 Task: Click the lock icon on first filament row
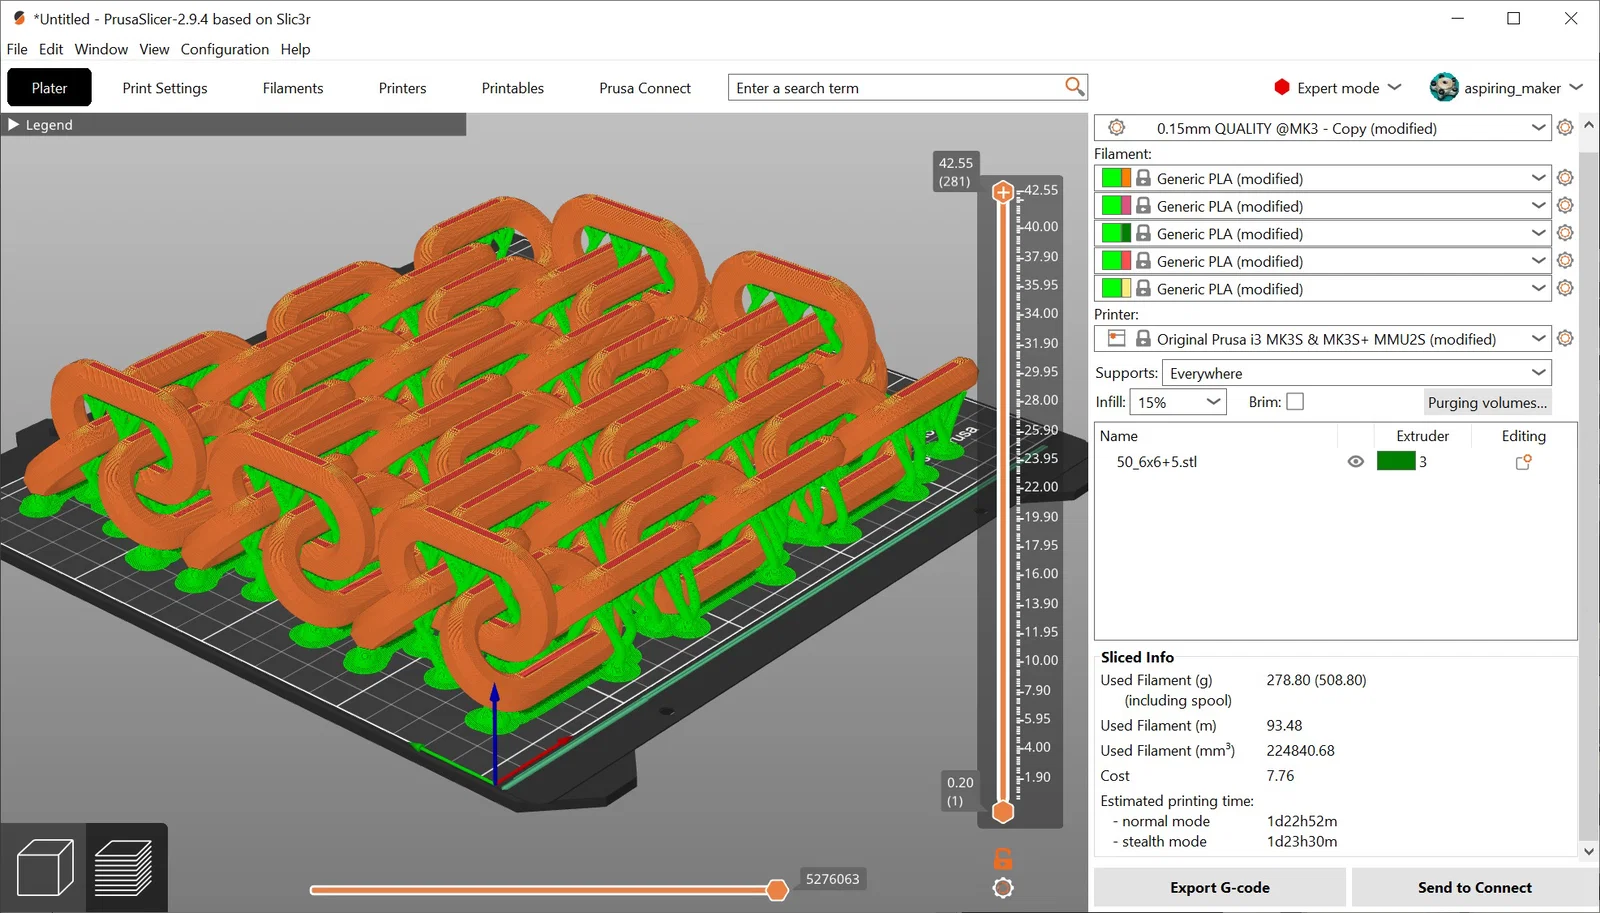coord(1143,178)
